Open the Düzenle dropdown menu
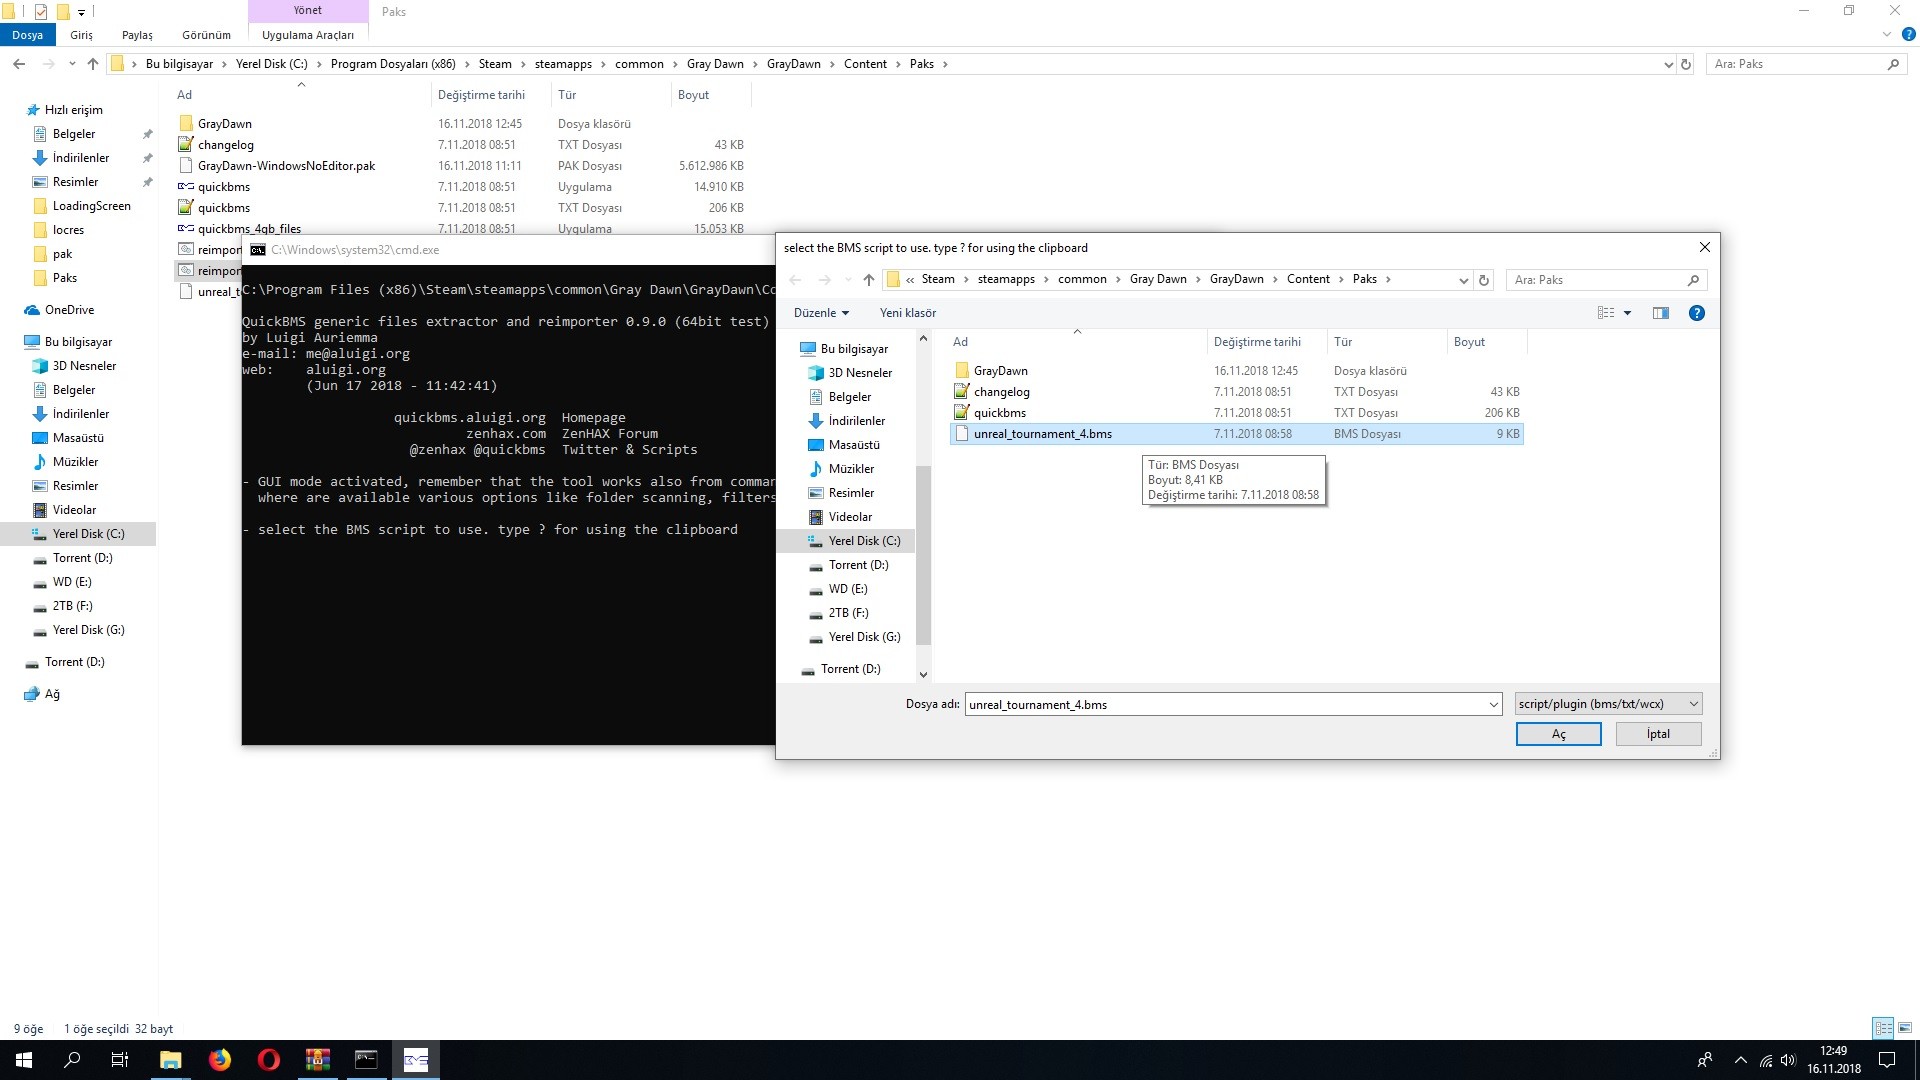The height and width of the screenshot is (1080, 1920). (821, 313)
